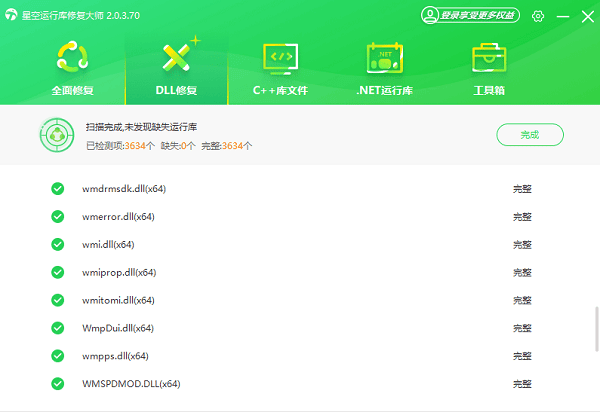
Task: Open the .NET运行库 tab
Action: point(385,69)
